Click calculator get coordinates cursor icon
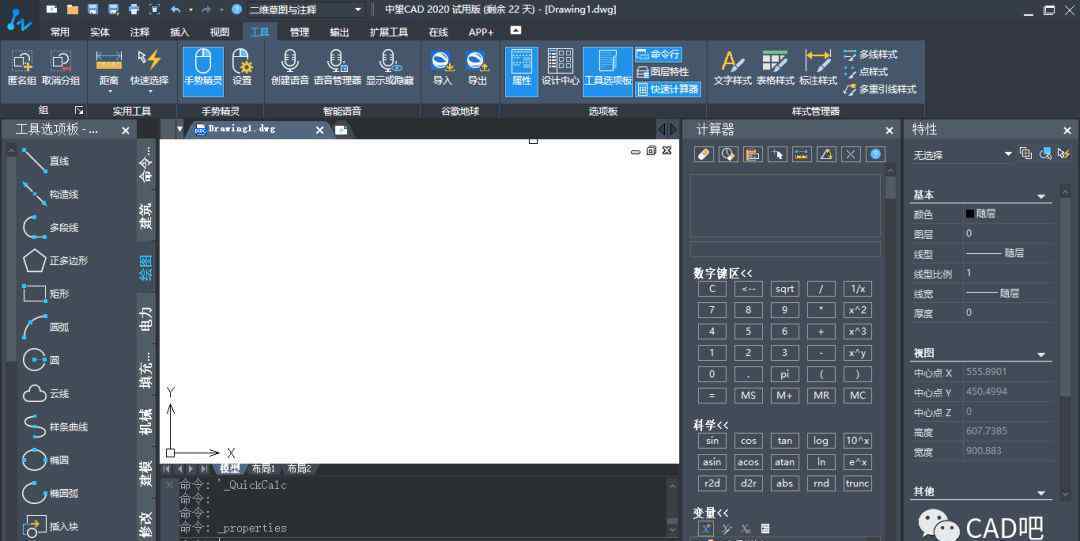 [777, 154]
